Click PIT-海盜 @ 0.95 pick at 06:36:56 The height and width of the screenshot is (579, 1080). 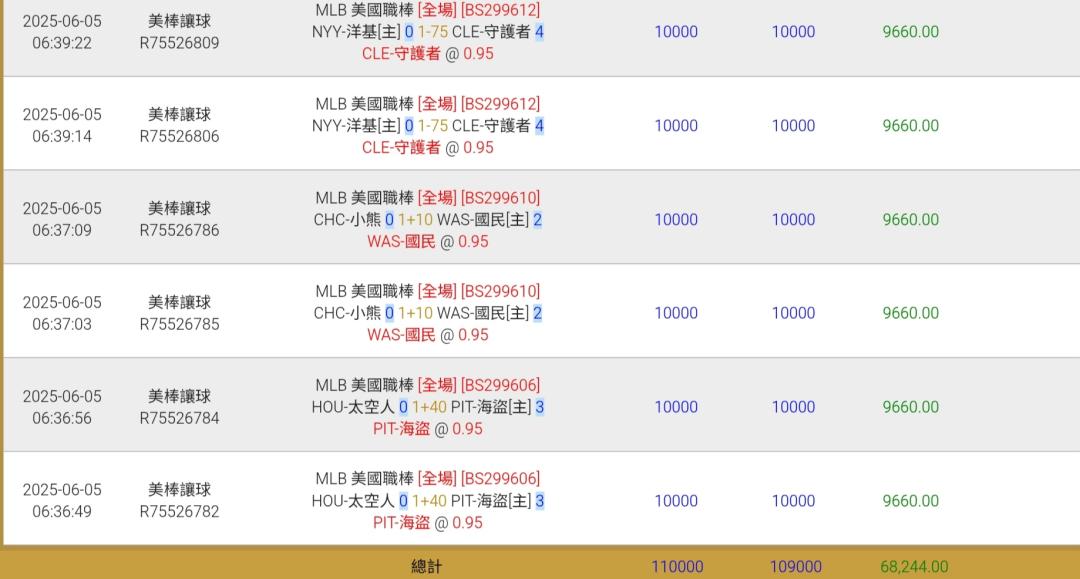pos(427,429)
